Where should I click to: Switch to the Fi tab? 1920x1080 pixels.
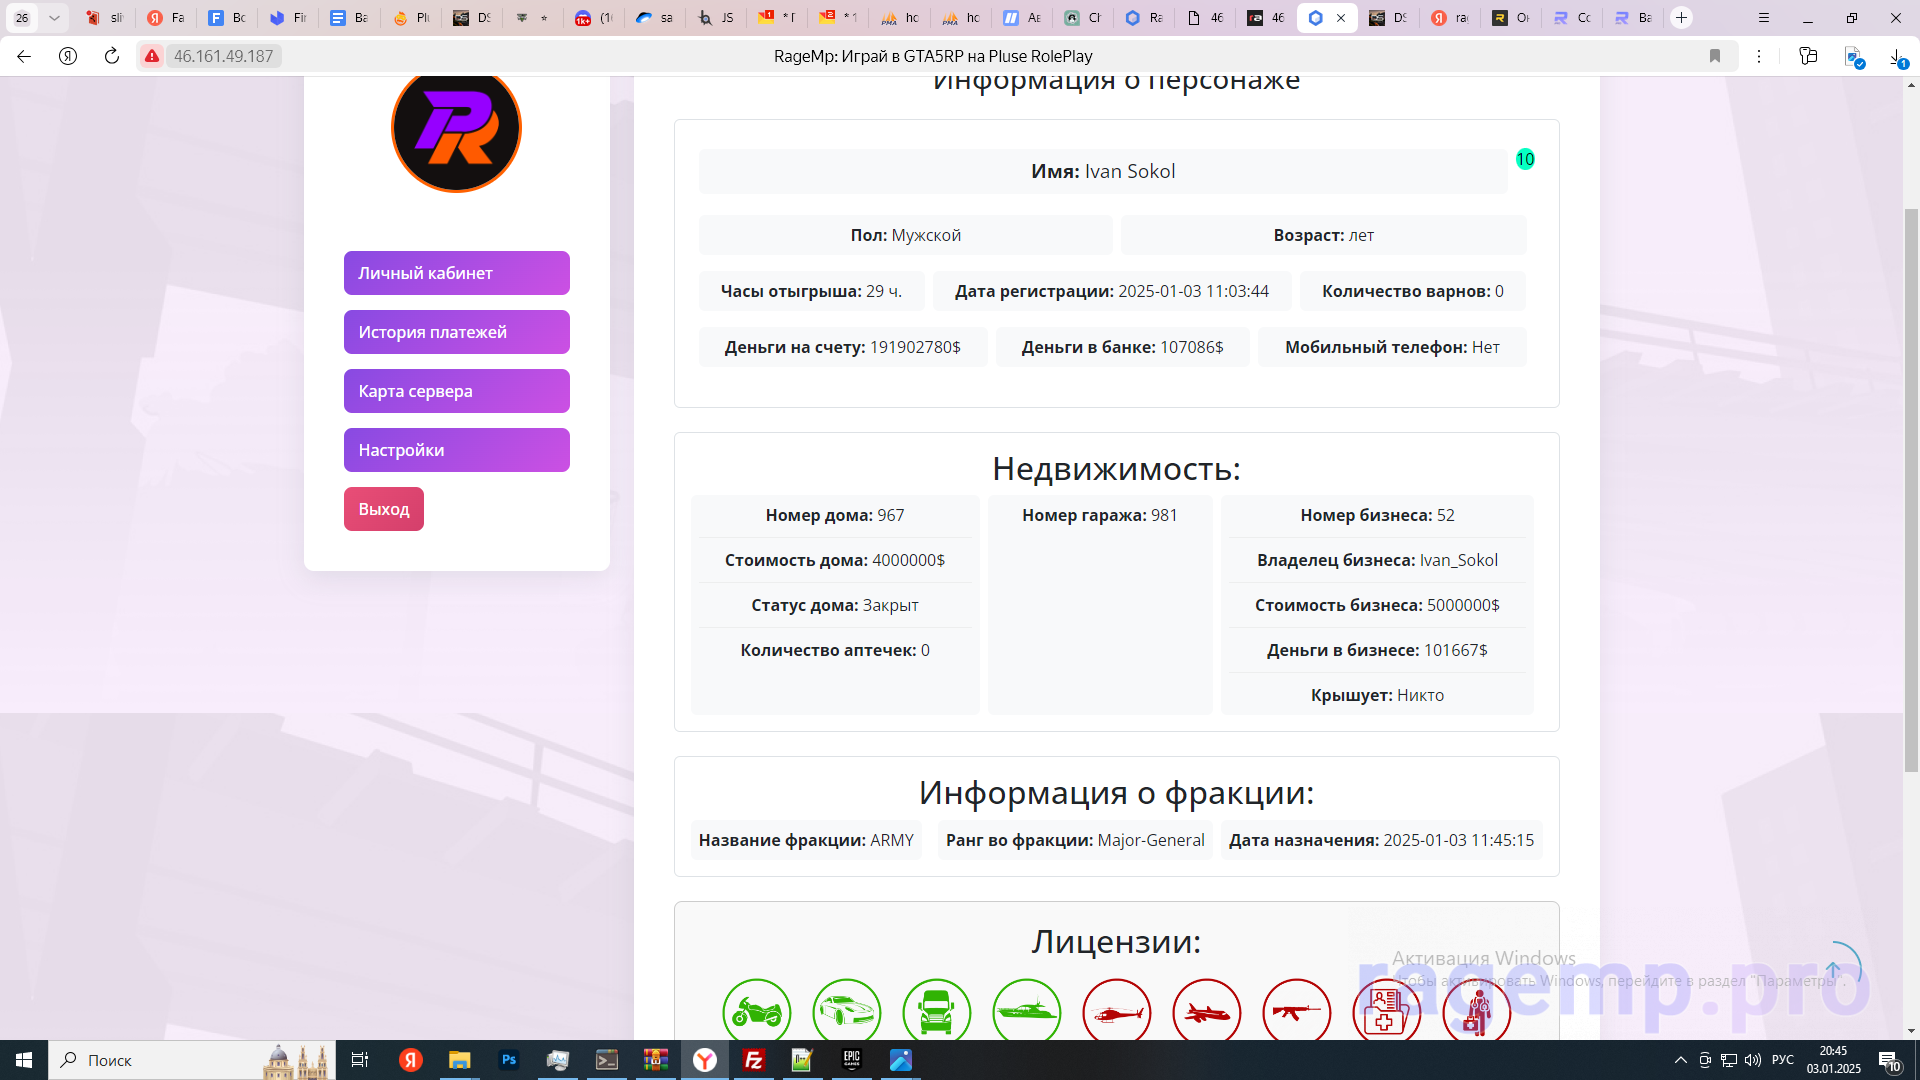289,18
